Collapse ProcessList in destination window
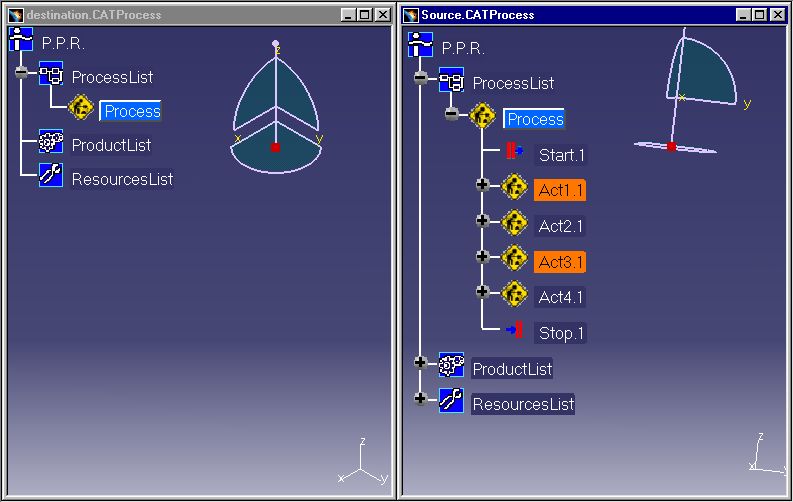Viewport: 793px width, 502px height. tap(21, 74)
